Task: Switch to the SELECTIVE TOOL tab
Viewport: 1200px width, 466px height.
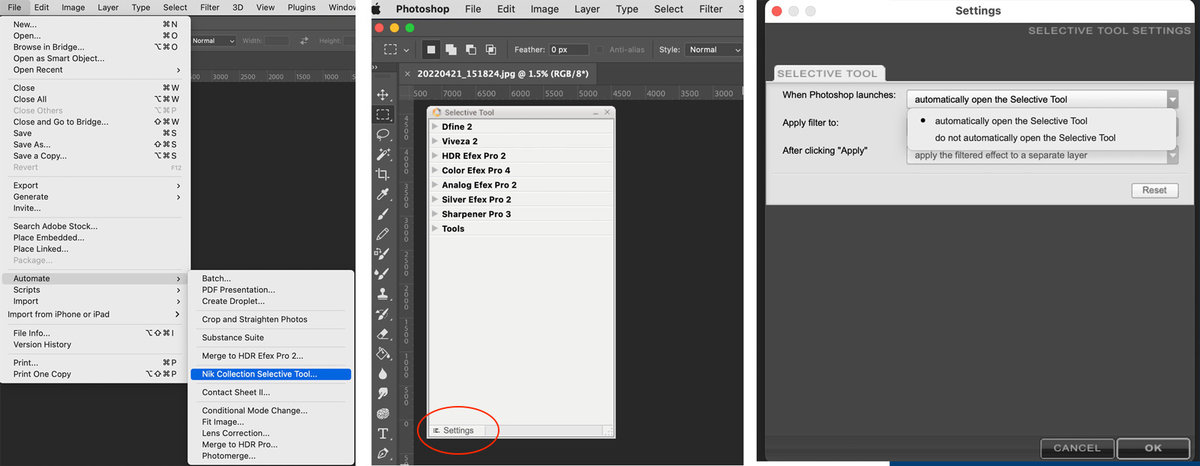Action: (827, 73)
